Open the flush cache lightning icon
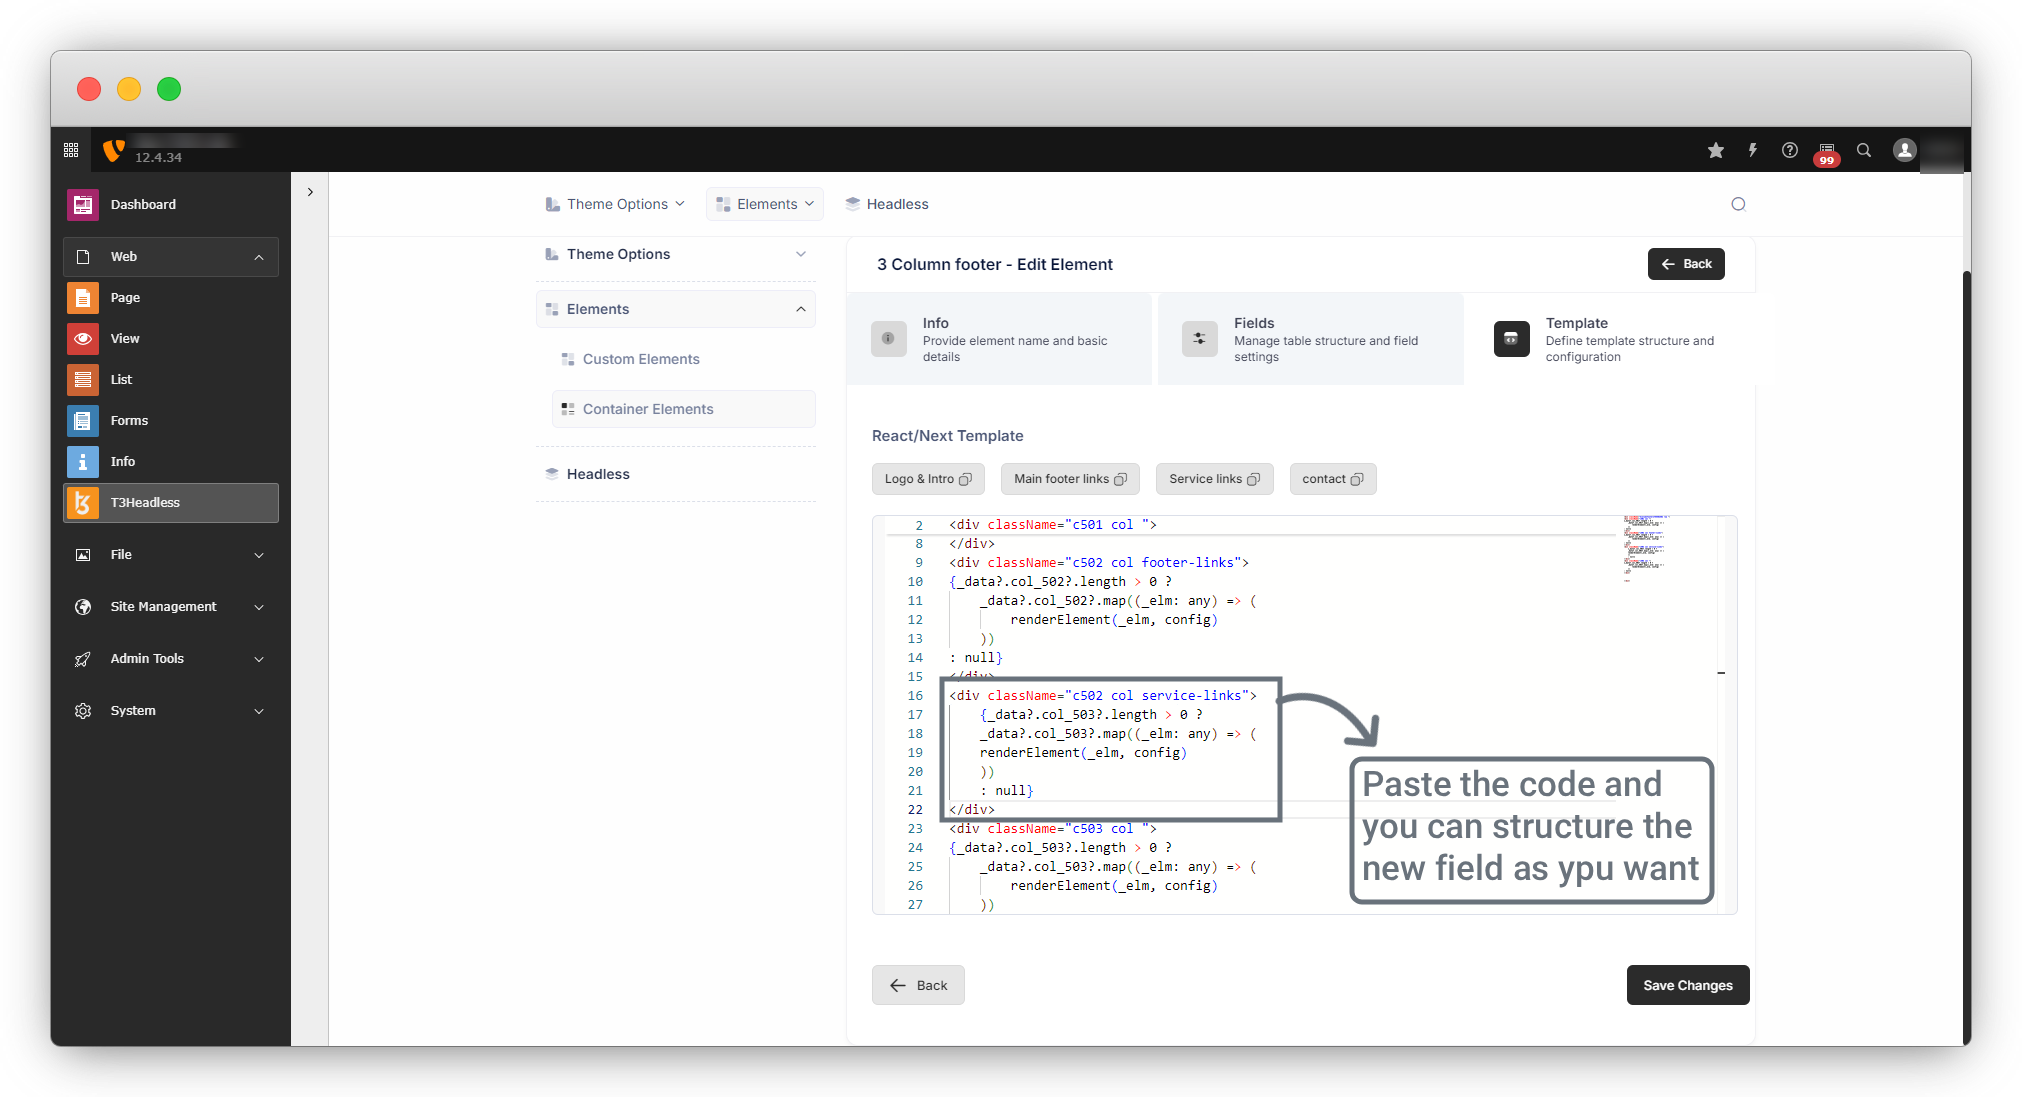Viewport: 2022px width, 1097px height. point(1752,150)
